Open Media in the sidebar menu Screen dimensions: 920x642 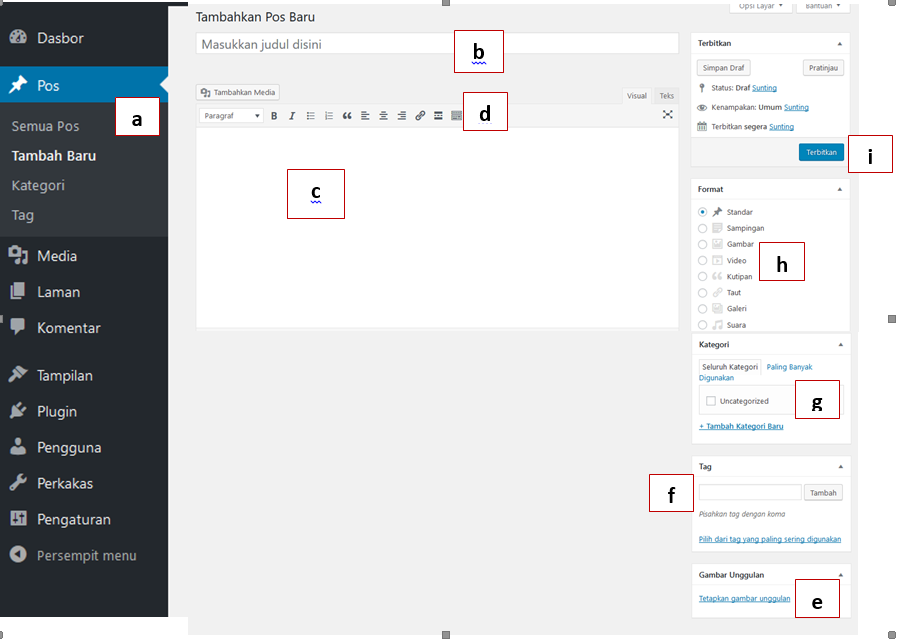pyautogui.click(x=57, y=256)
